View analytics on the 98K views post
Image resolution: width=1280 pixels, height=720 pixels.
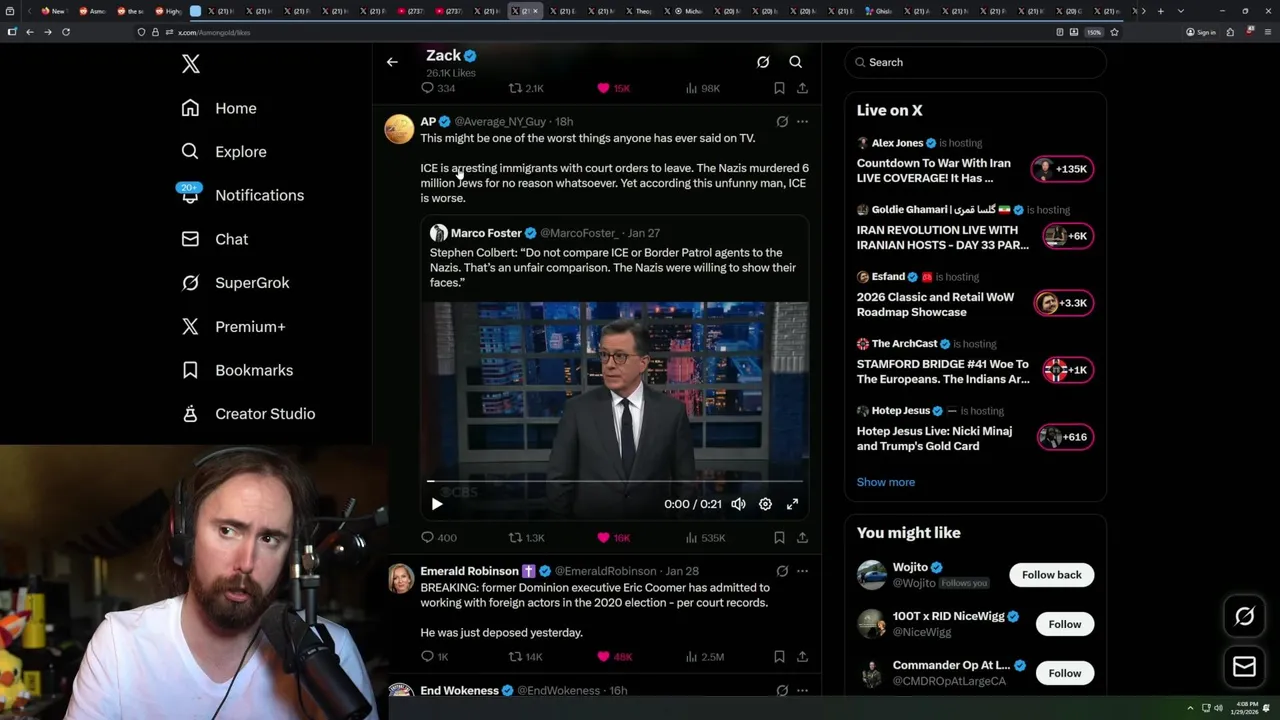coord(702,88)
